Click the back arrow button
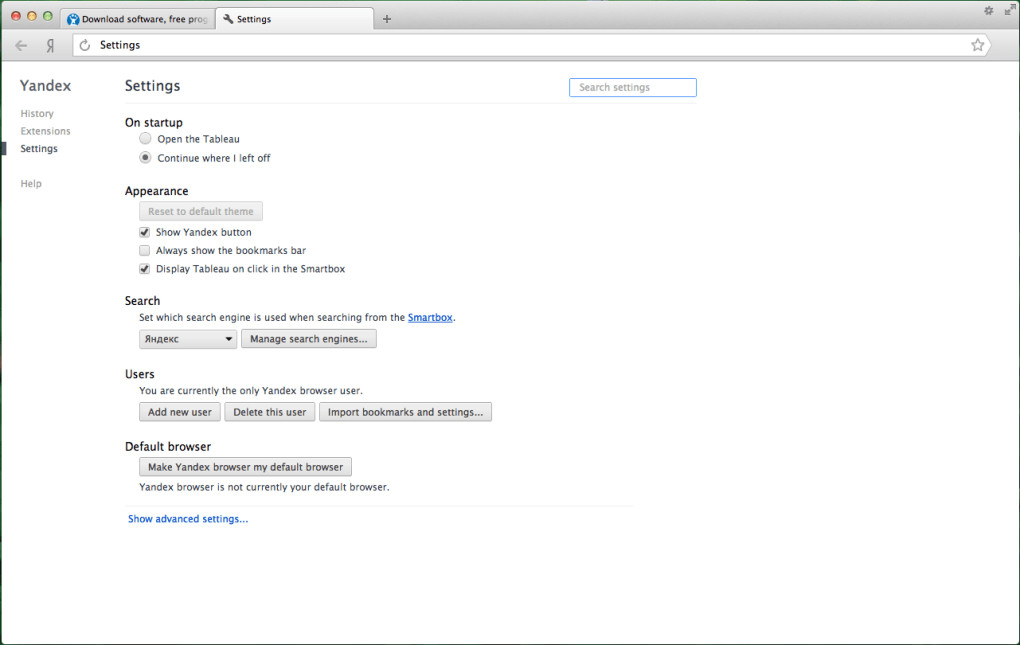The image size is (1020, 645). pyautogui.click(x=21, y=45)
